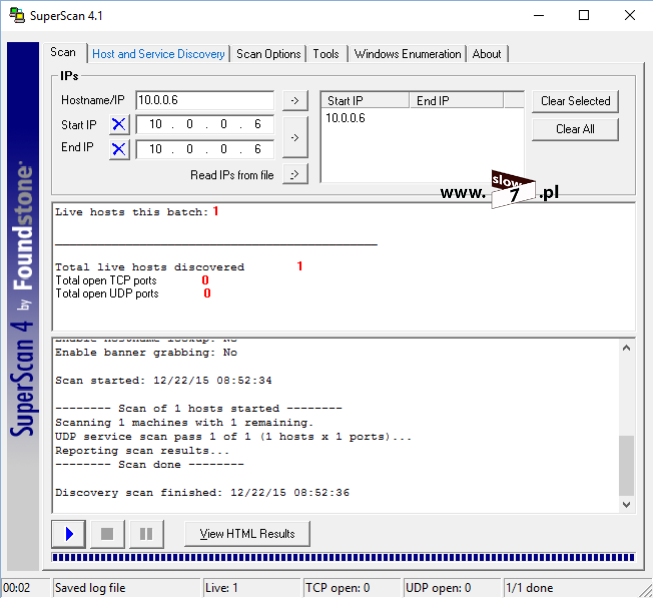Image resolution: width=653 pixels, height=598 pixels.
Task: Stop the scan with the square button
Action: 107,533
